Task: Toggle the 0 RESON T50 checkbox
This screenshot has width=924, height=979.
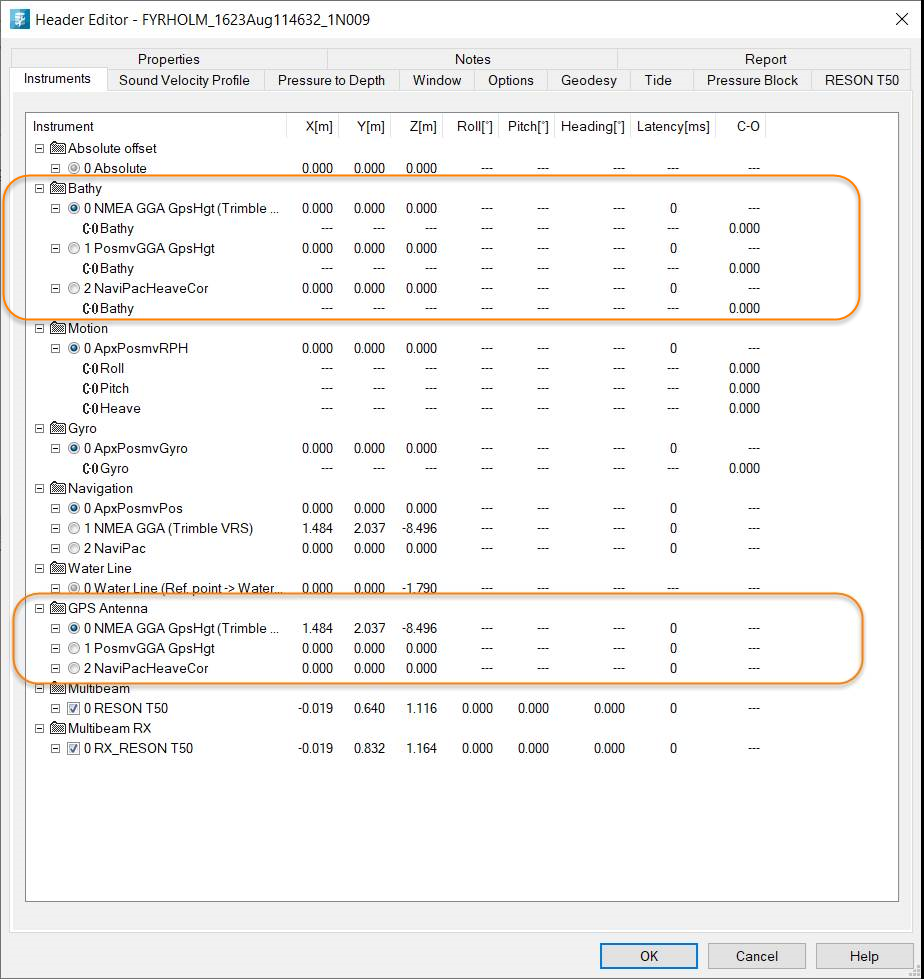Action: (x=74, y=708)
